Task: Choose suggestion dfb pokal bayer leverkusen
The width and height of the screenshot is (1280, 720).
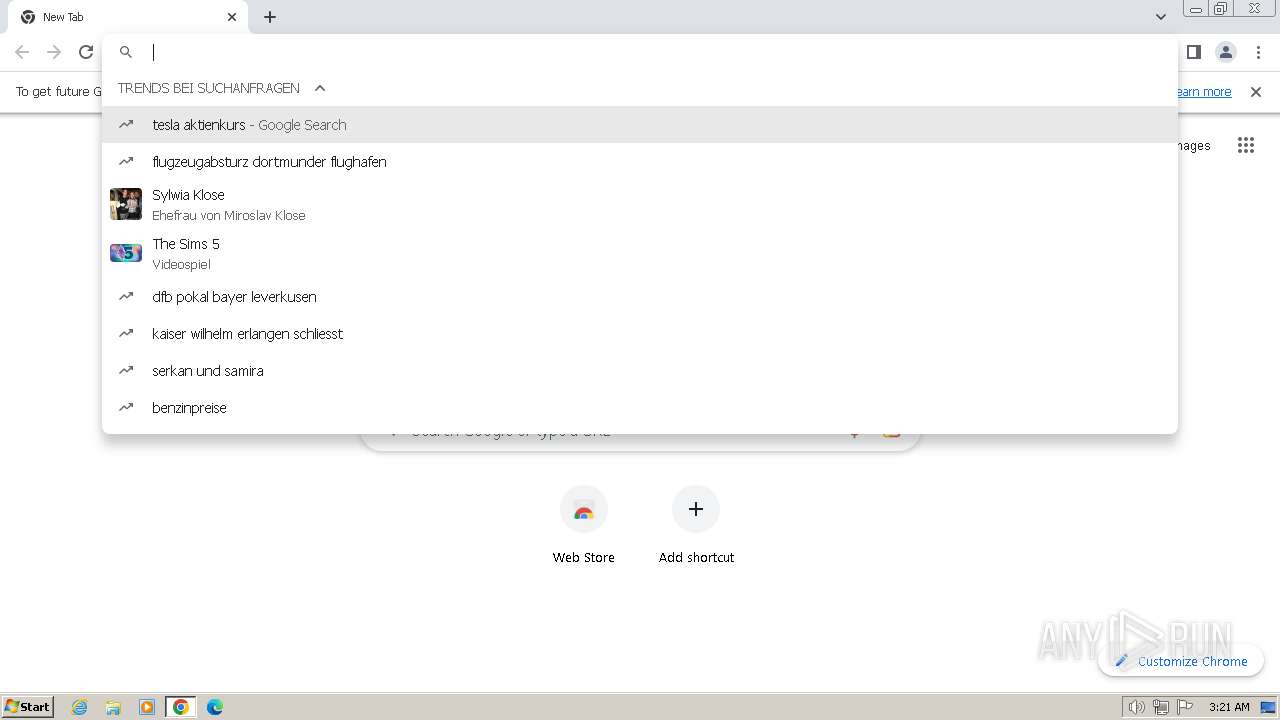Action: click(x=640, y=297)
